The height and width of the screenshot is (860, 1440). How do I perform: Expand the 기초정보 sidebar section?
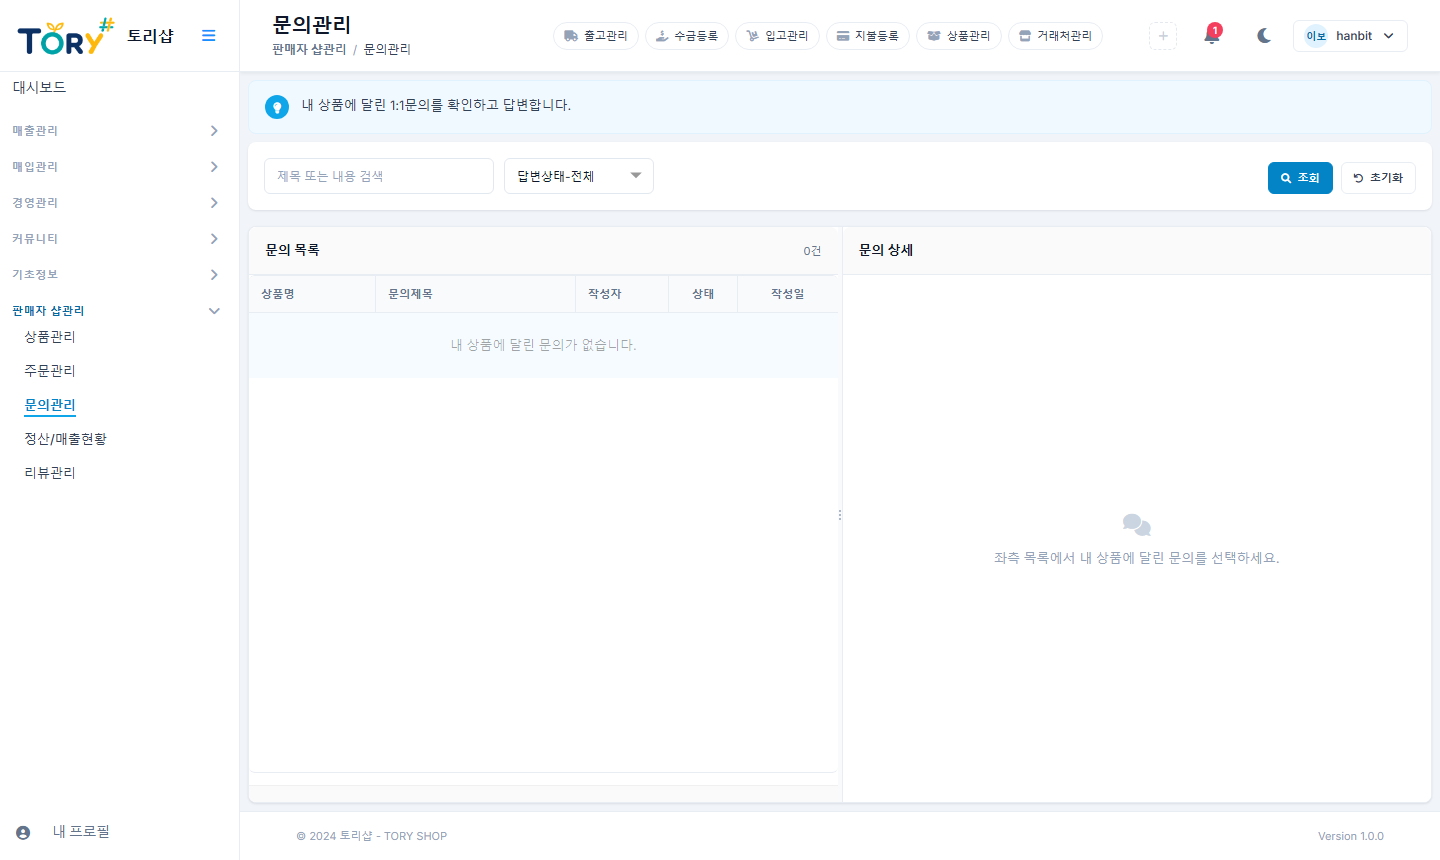115,275
